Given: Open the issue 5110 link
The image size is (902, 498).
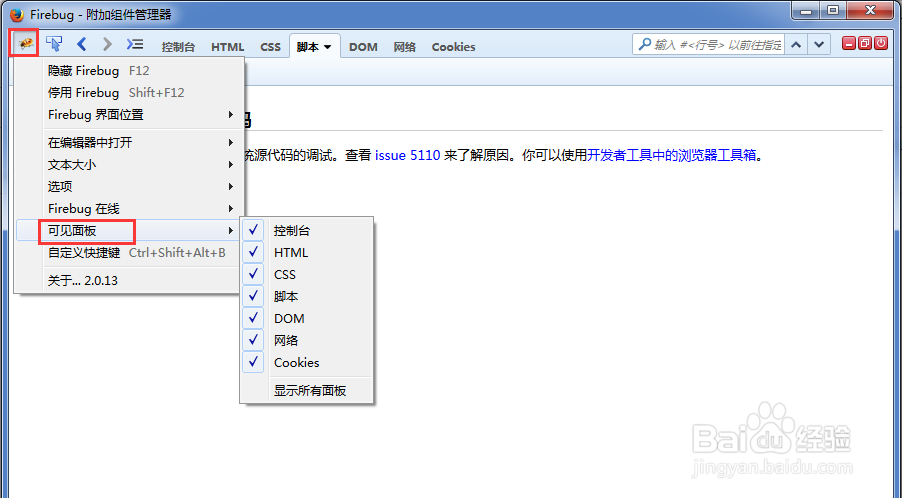Looking at the screenshot, I should 407,155.
